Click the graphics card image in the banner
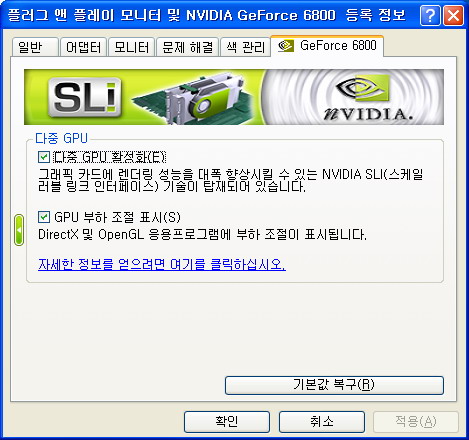469x440 pixels. 193,98
